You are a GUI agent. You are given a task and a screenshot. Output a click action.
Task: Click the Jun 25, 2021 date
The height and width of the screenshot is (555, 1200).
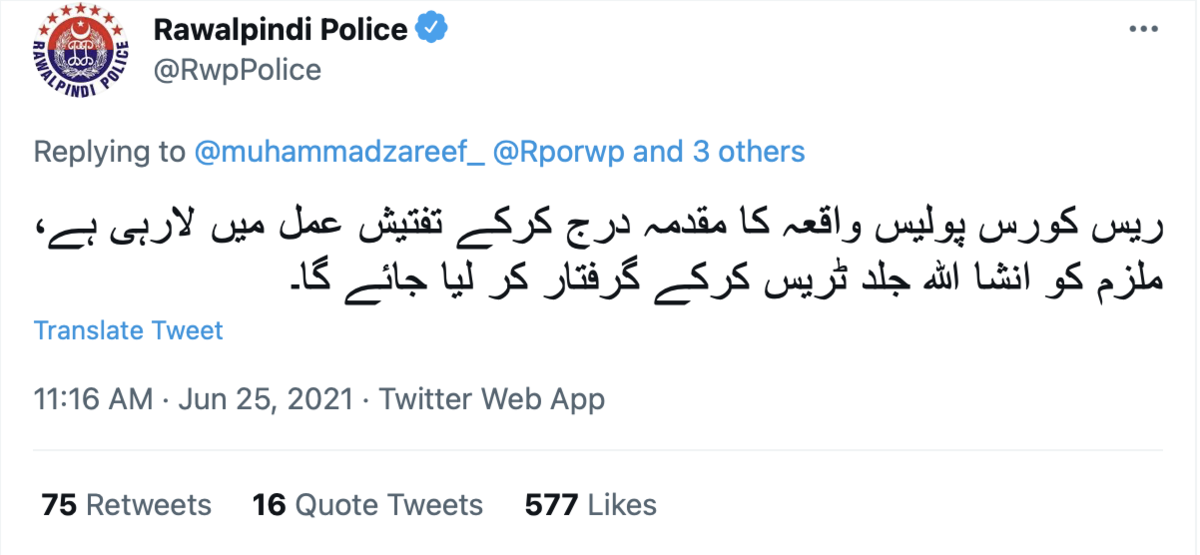[265, 400]
